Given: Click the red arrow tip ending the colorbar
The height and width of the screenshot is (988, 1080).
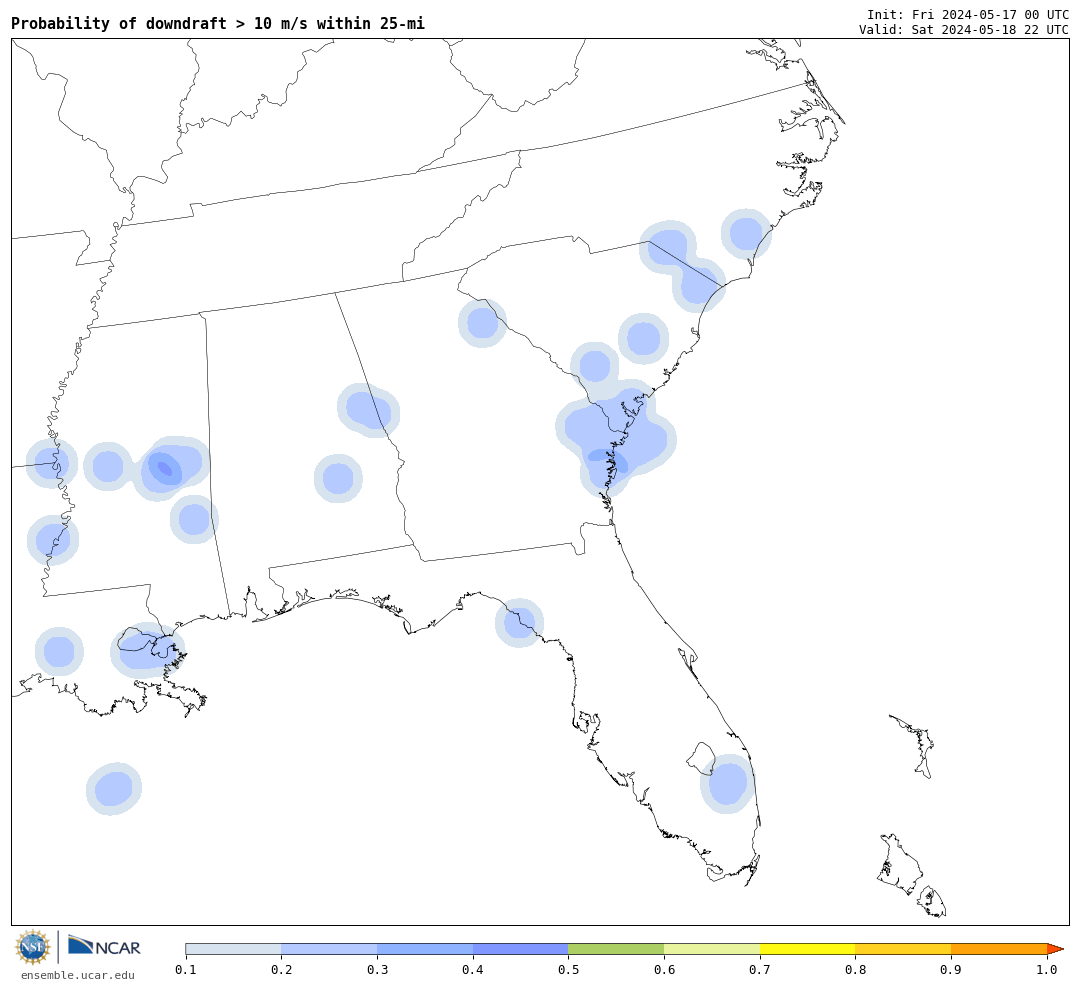Looking at the screenshot, I should [x=1055, y=949].
